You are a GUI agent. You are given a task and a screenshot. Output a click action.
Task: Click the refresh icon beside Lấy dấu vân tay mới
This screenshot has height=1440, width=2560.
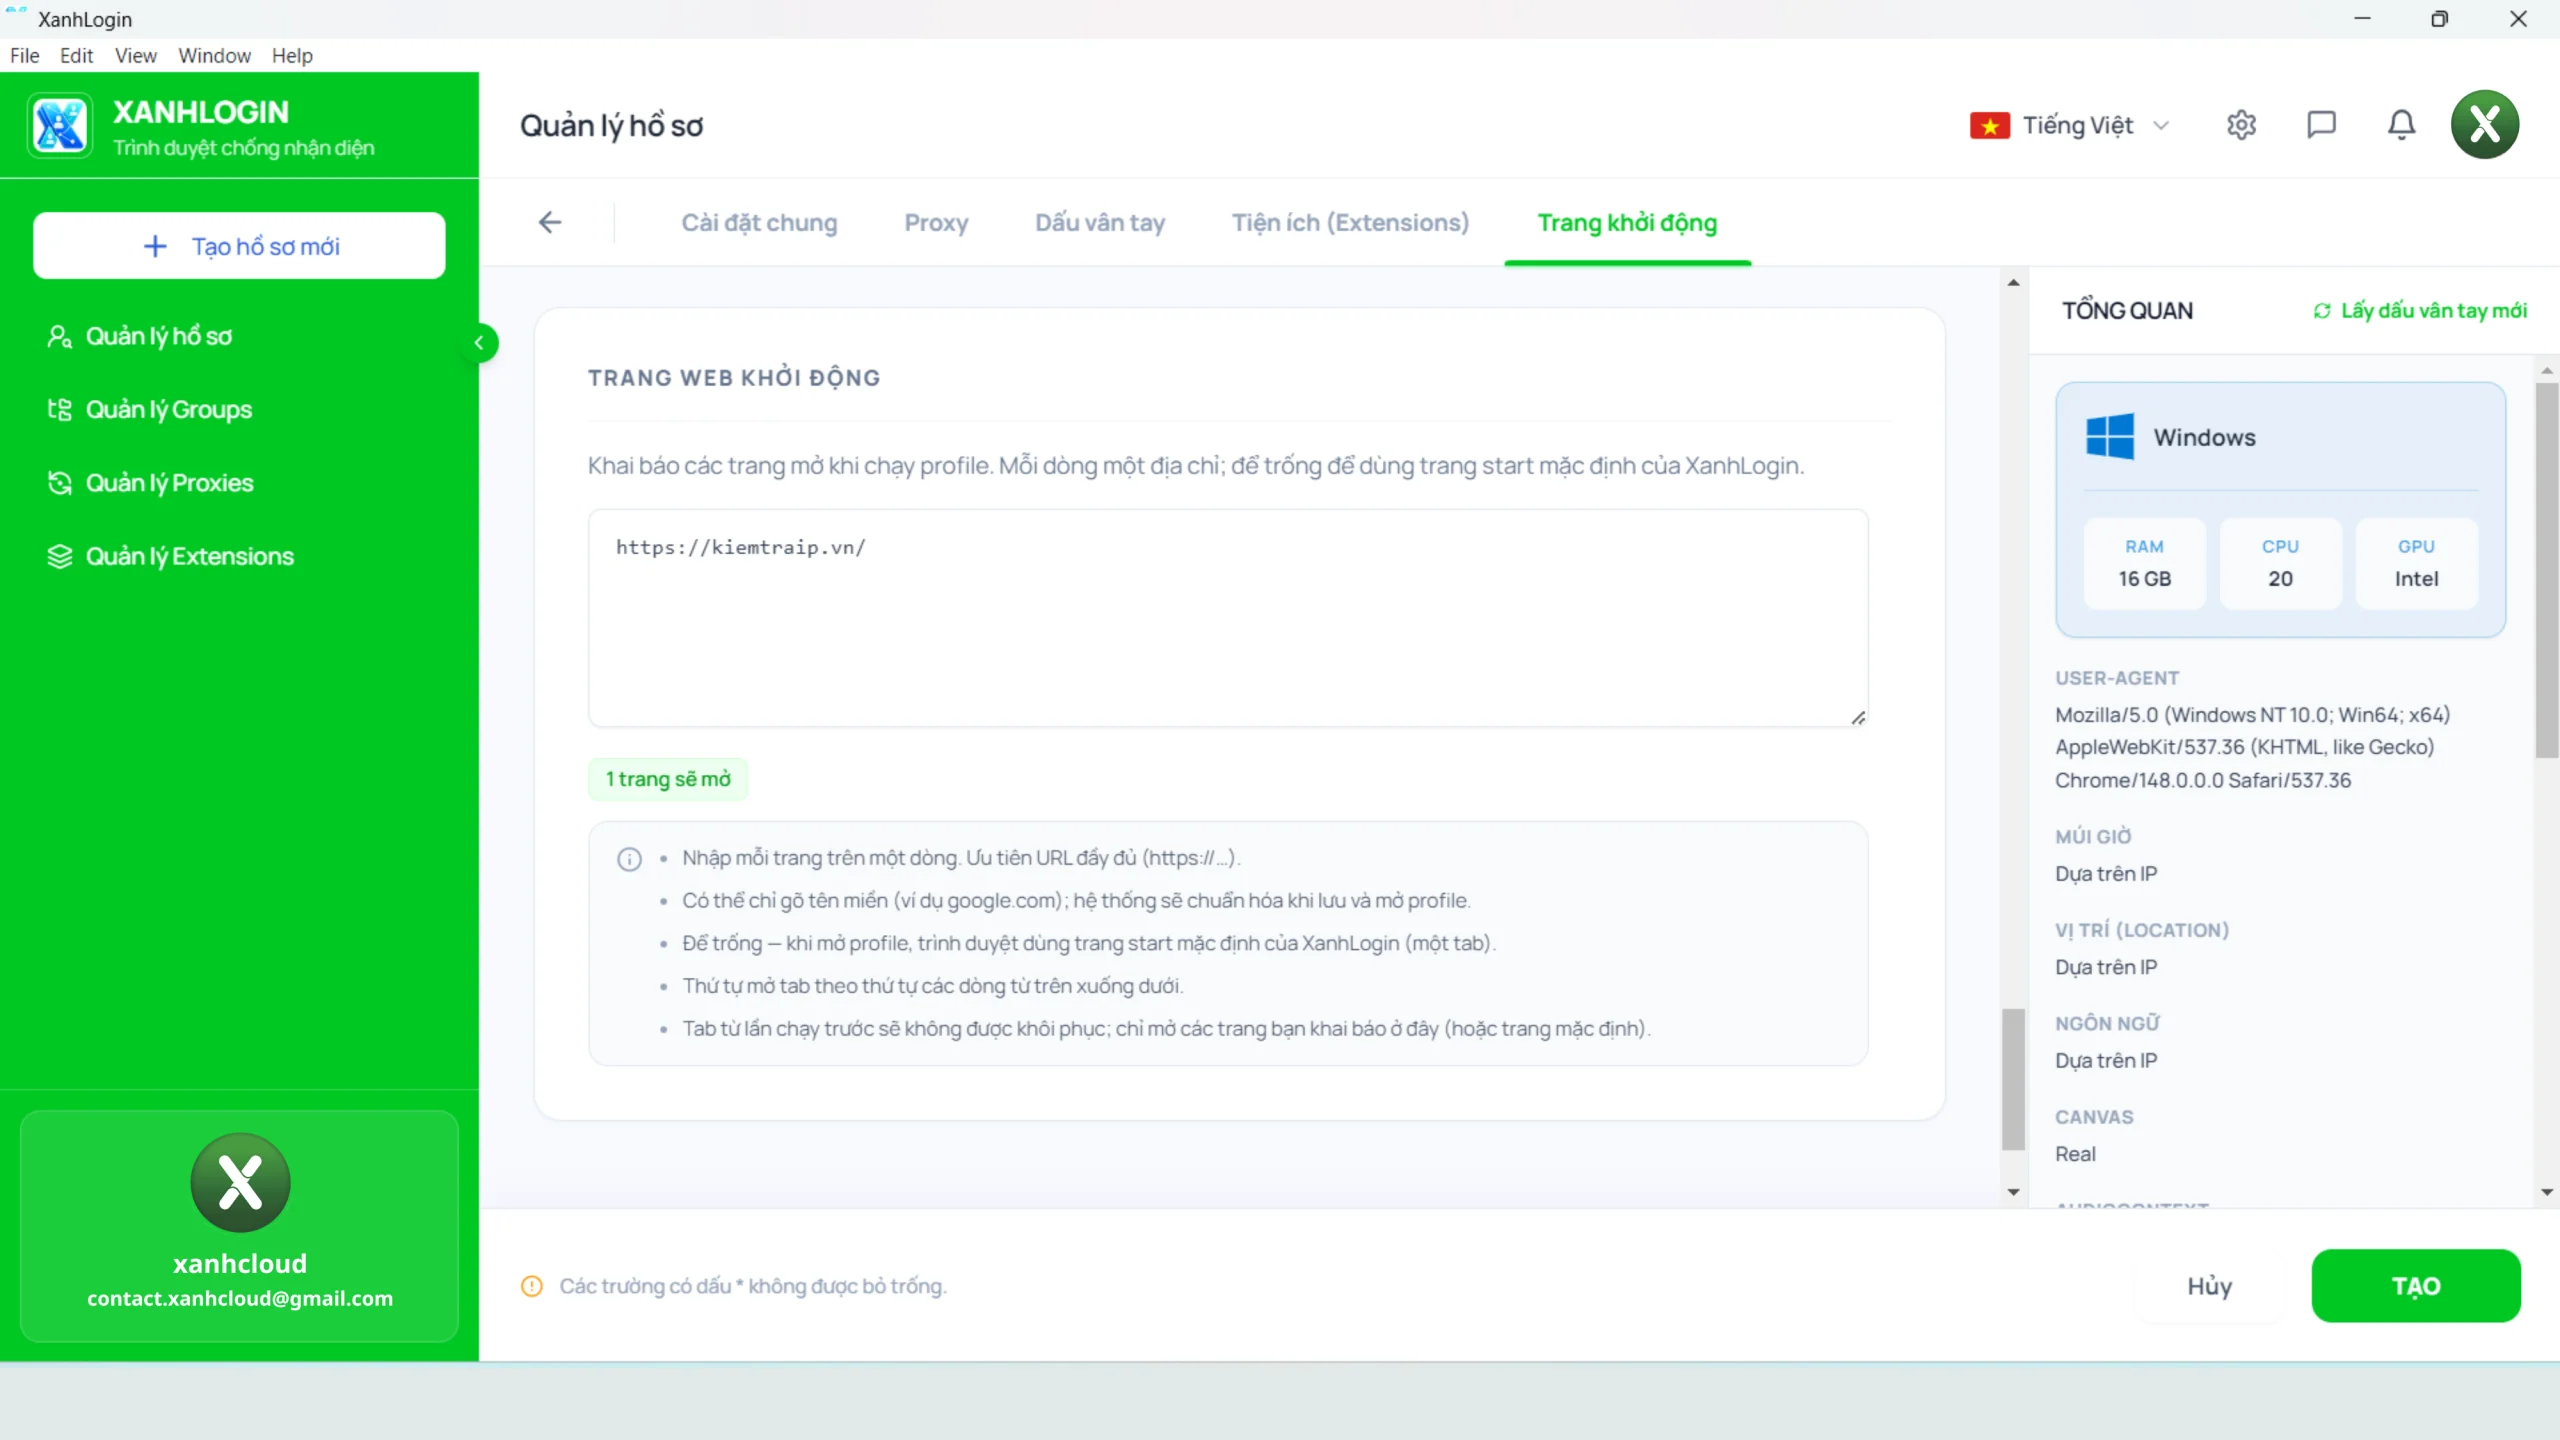[2322, 311]
